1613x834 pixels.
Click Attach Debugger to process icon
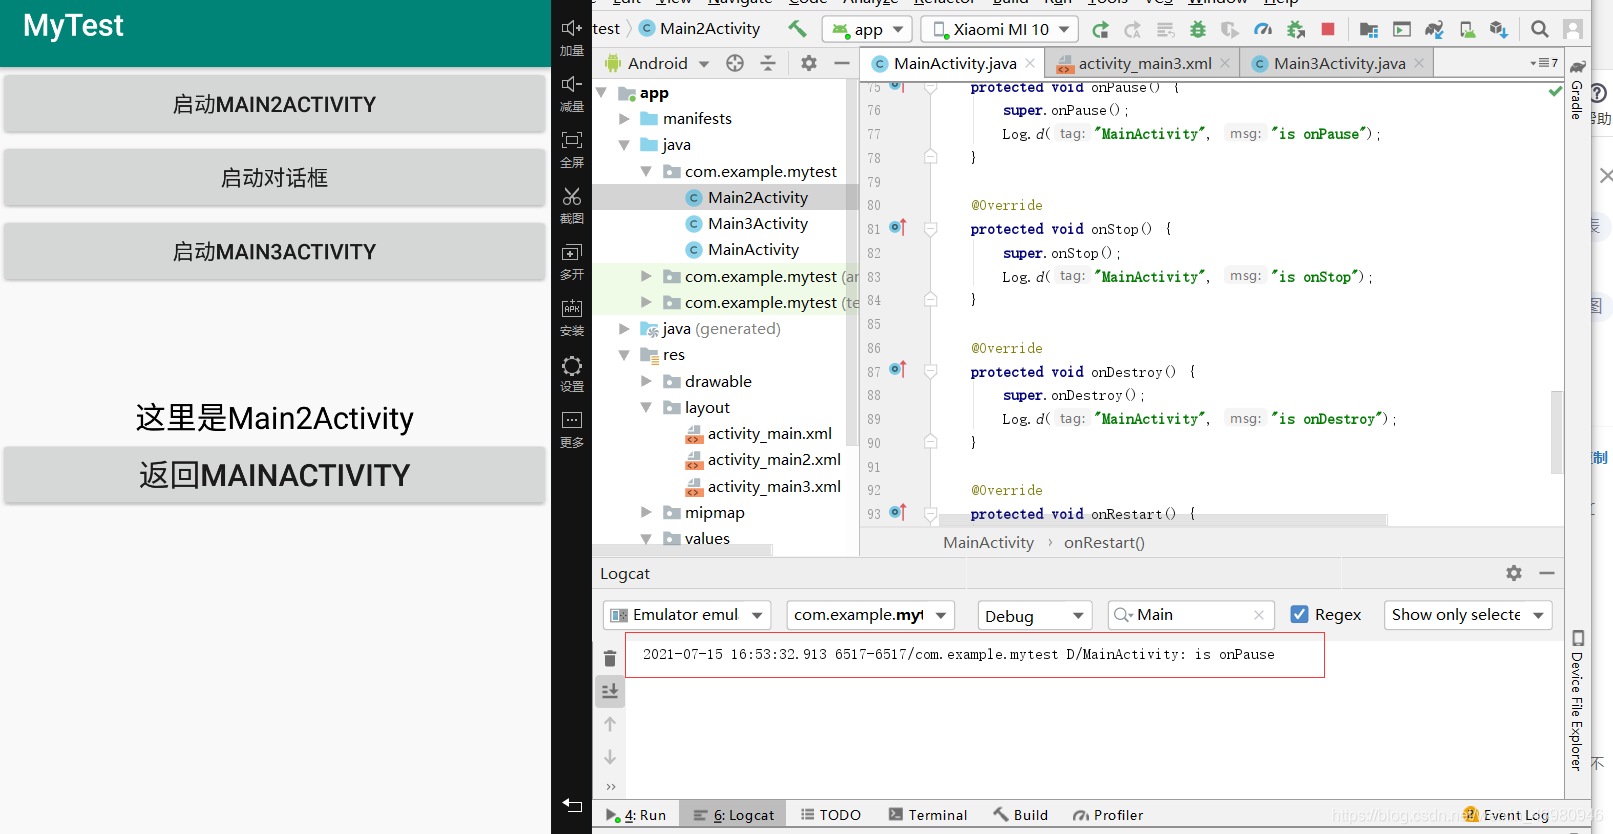click(x=1296, y=29)
